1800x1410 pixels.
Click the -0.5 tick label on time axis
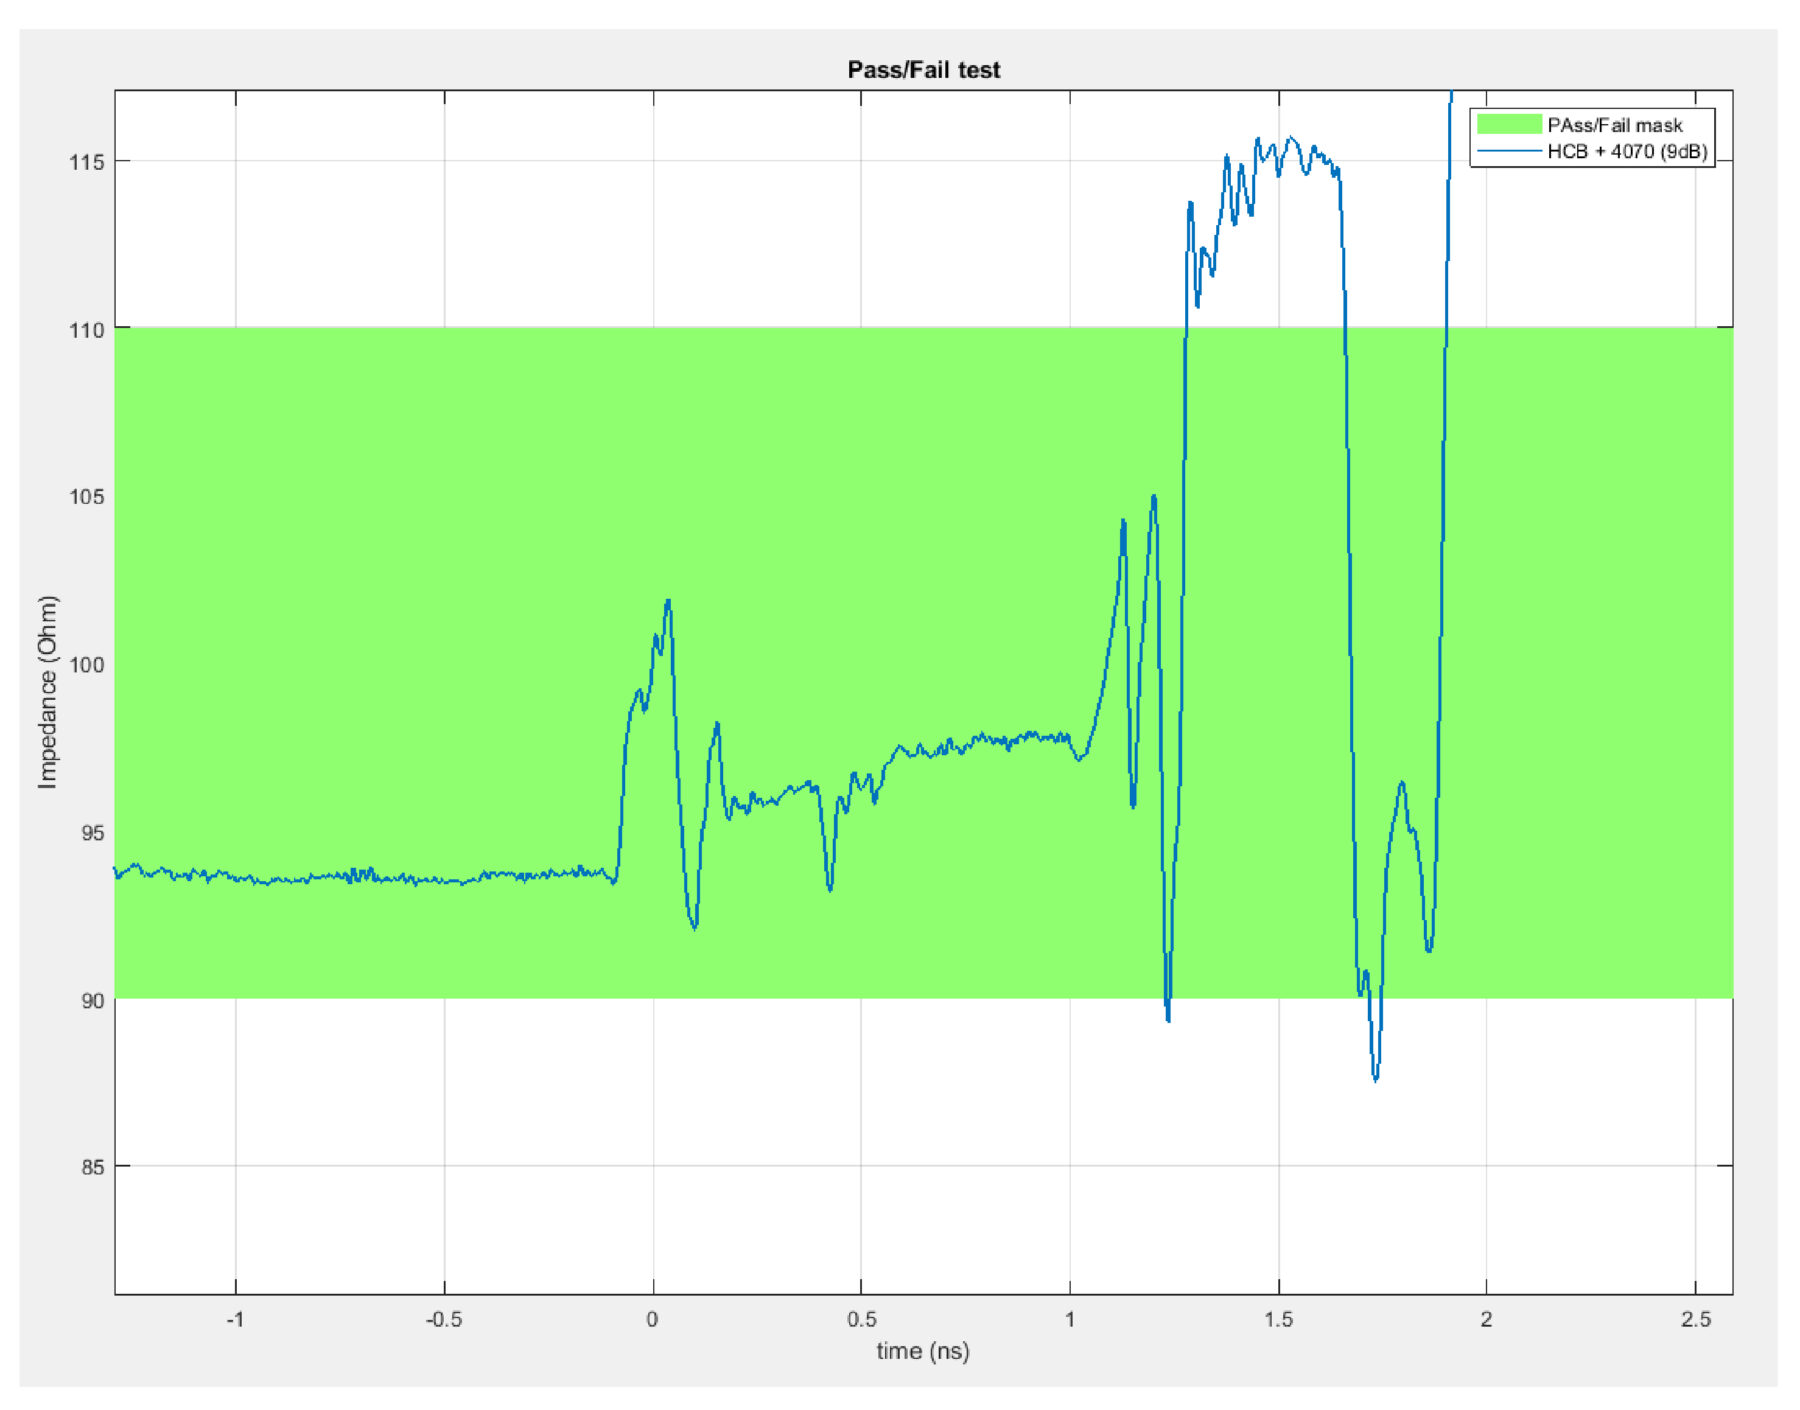pyautogui.click(x=443, y=1319)
